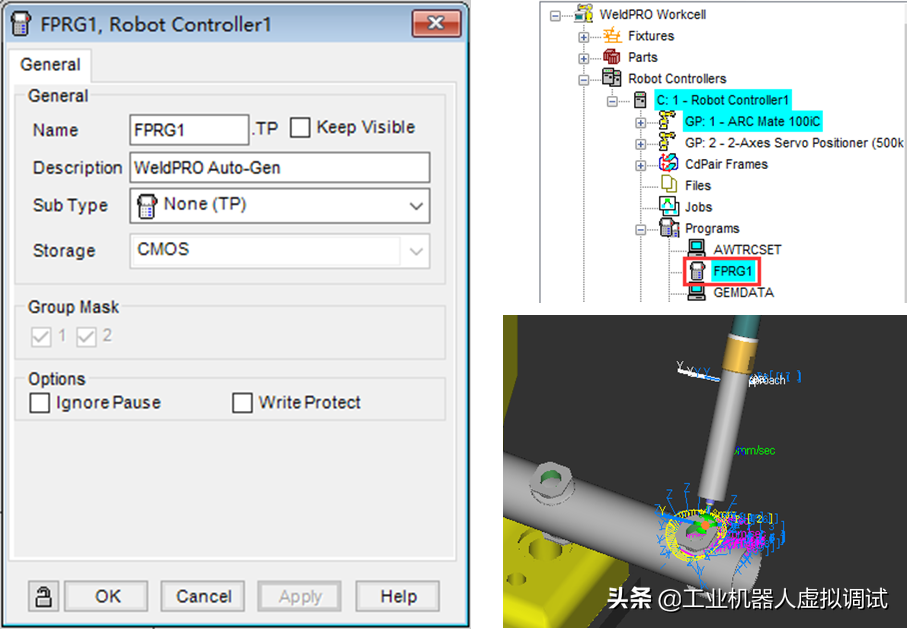The image size is (907, 629).
Task: Click the AWTRCSET program icon
Action: coord(697,249)
